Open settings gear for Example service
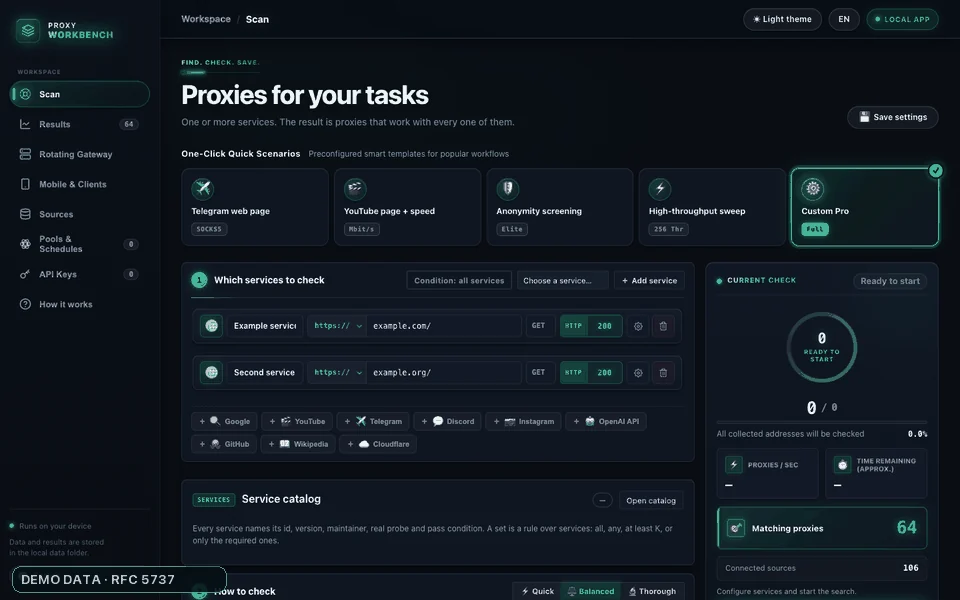 pyautogui.click(x=638, y=326)
